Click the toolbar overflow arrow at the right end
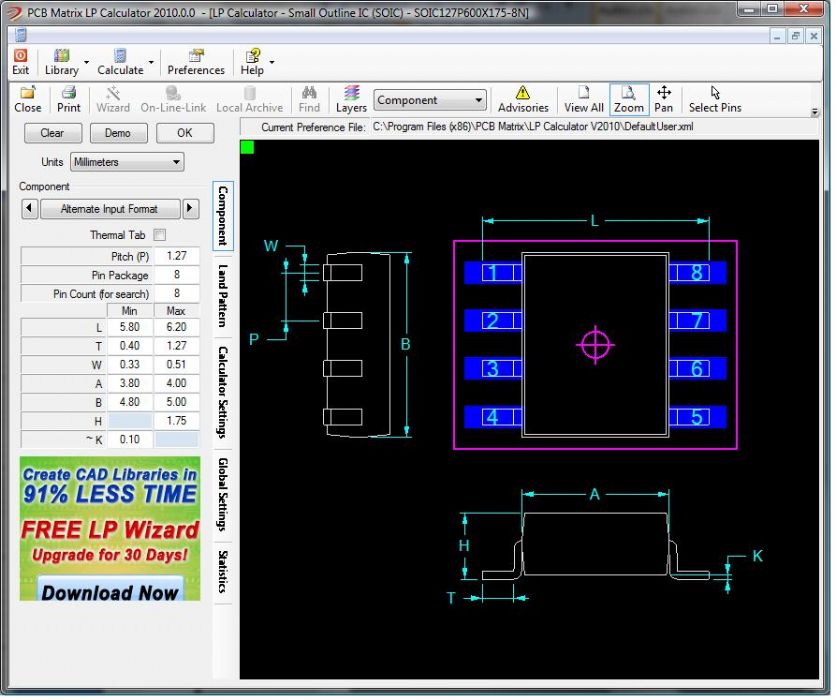This screenshot has height=700, width=836. (x=815, y=112)
